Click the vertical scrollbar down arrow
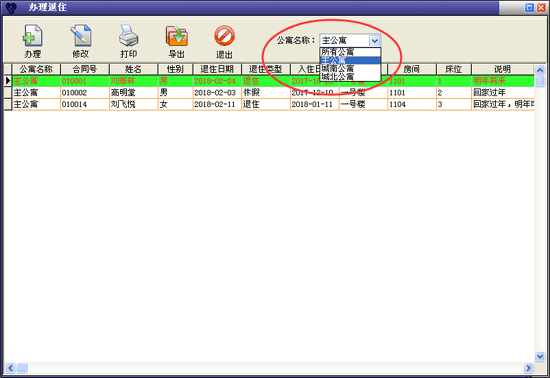Image resolution: width=550 pixels, height=378 pixels. click(540, 357)
